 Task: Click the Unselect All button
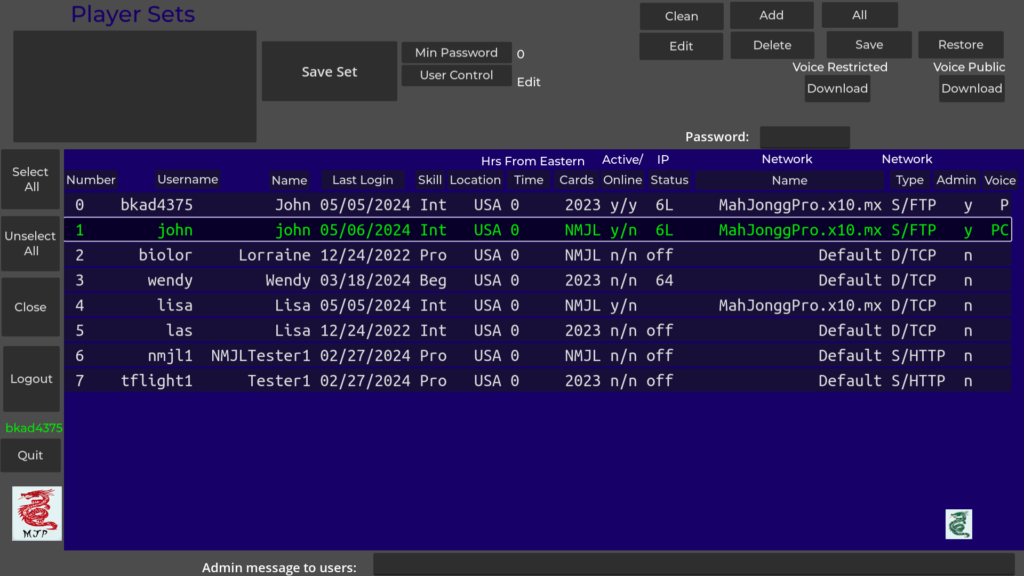coord(30,244)
